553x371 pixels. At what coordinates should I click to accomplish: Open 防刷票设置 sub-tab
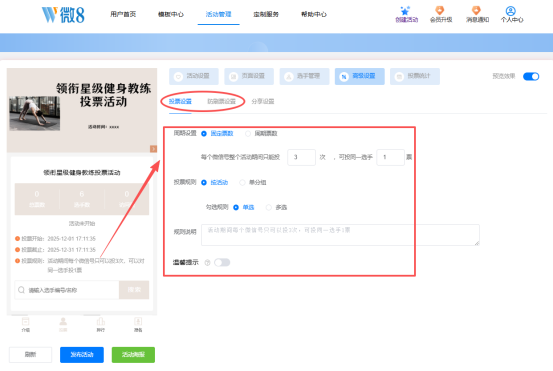click(x=221, y=102)
